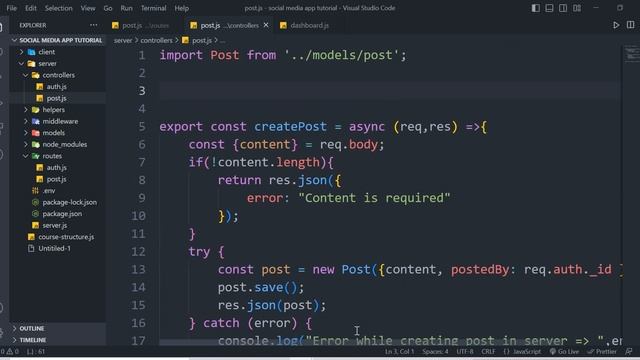Toggle secondary side bar layout icon
Image resolution: width=640 pixels, height=360 pixels.
(x=563, y=8)
